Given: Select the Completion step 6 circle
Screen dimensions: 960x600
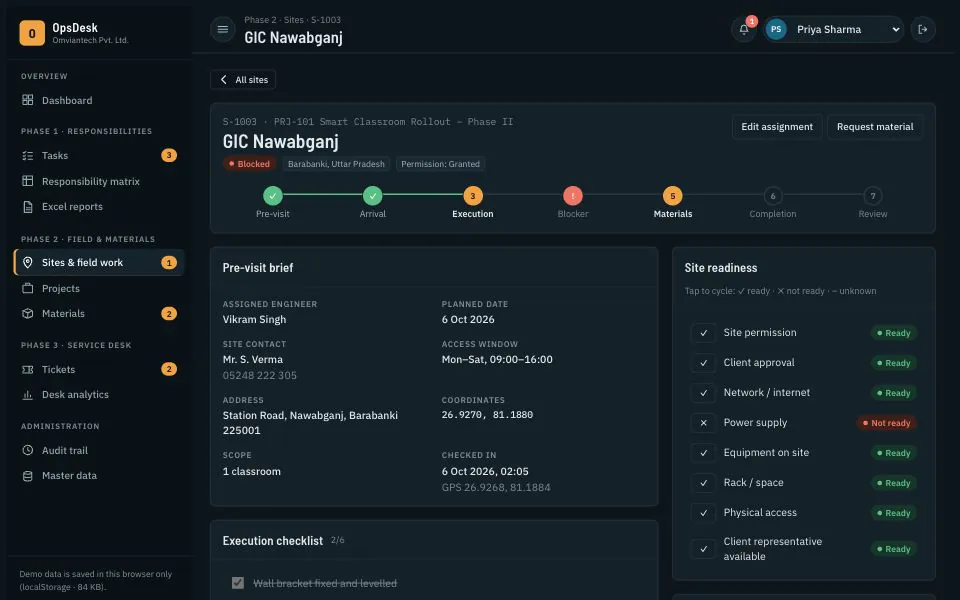Looking at the screenshot, I should coord(773,196).
